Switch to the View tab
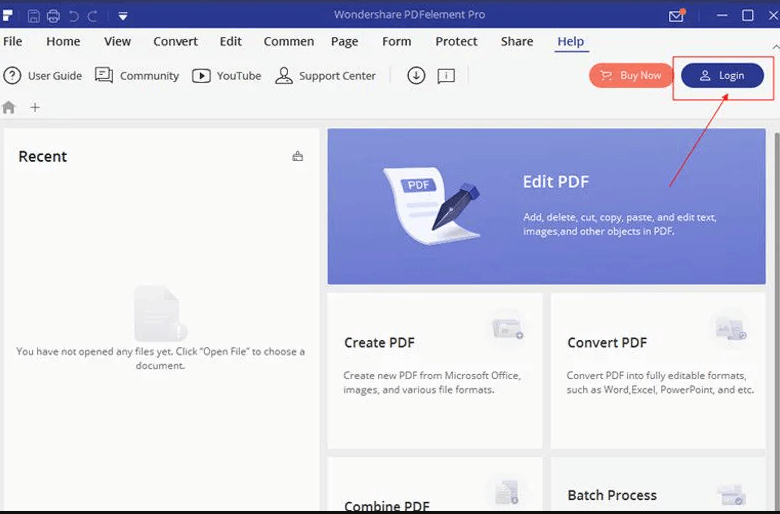Image resolution: width=780 pixels, height=514 pixels. click(117, 41)
